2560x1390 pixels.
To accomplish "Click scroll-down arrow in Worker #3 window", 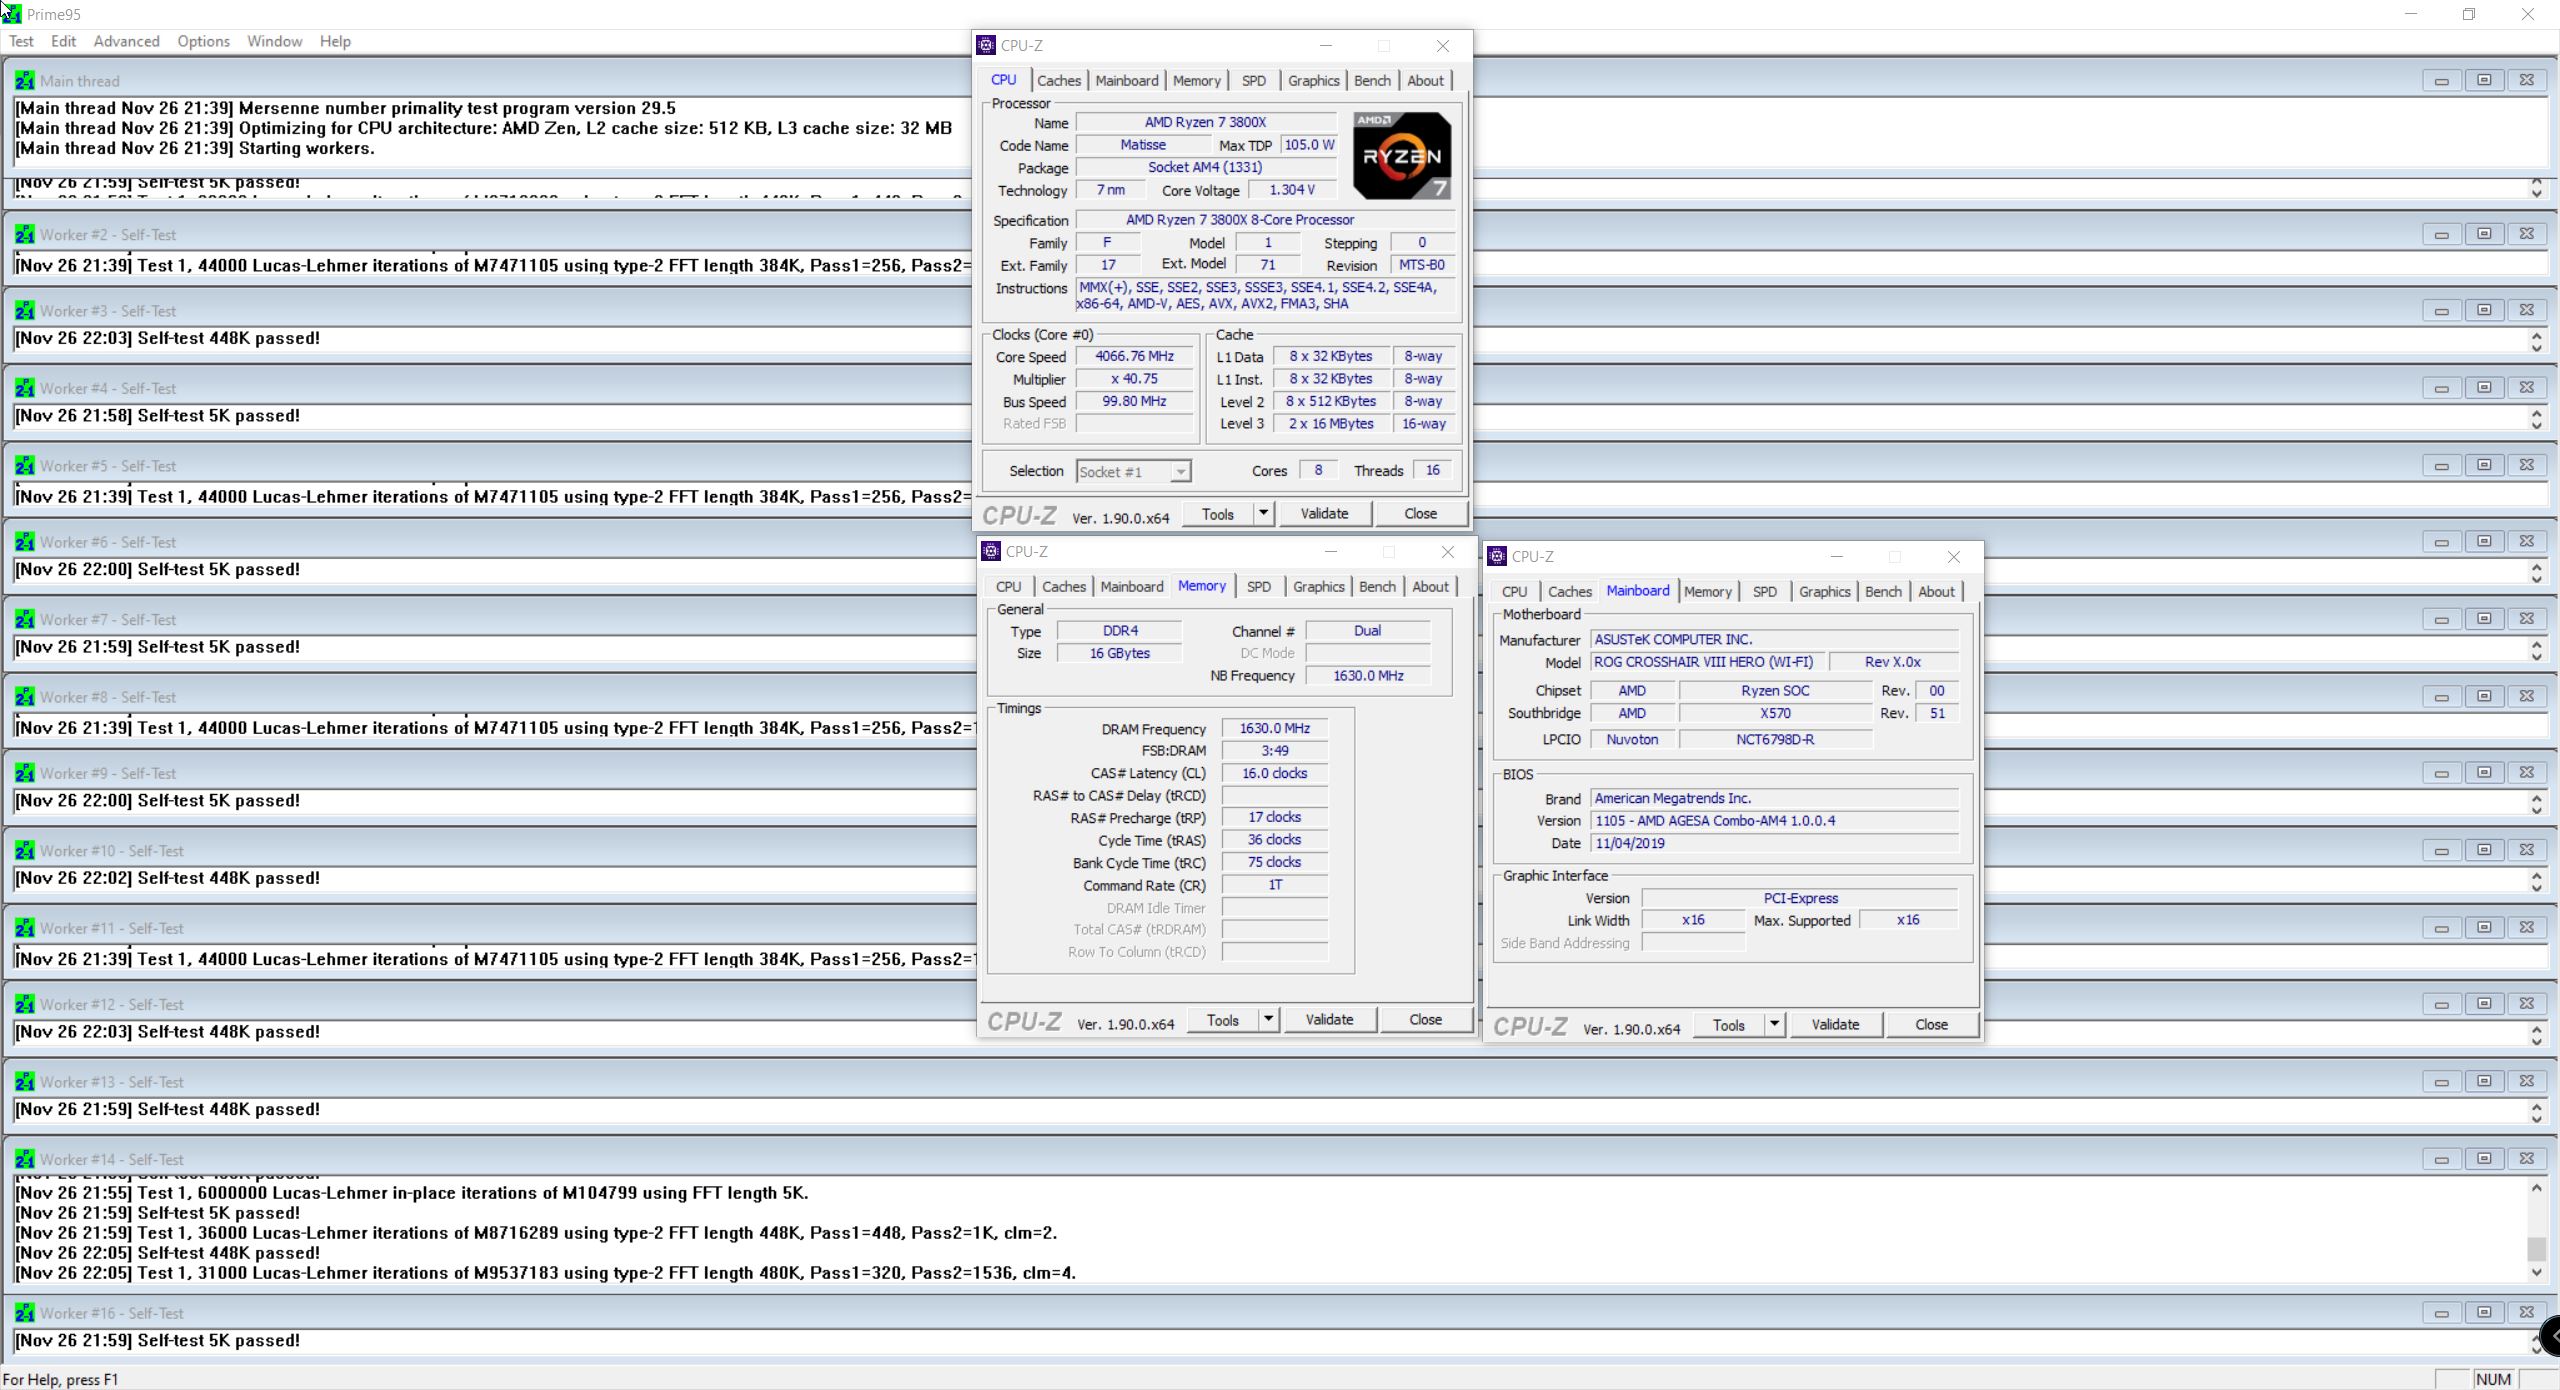I will [2536, 347].
